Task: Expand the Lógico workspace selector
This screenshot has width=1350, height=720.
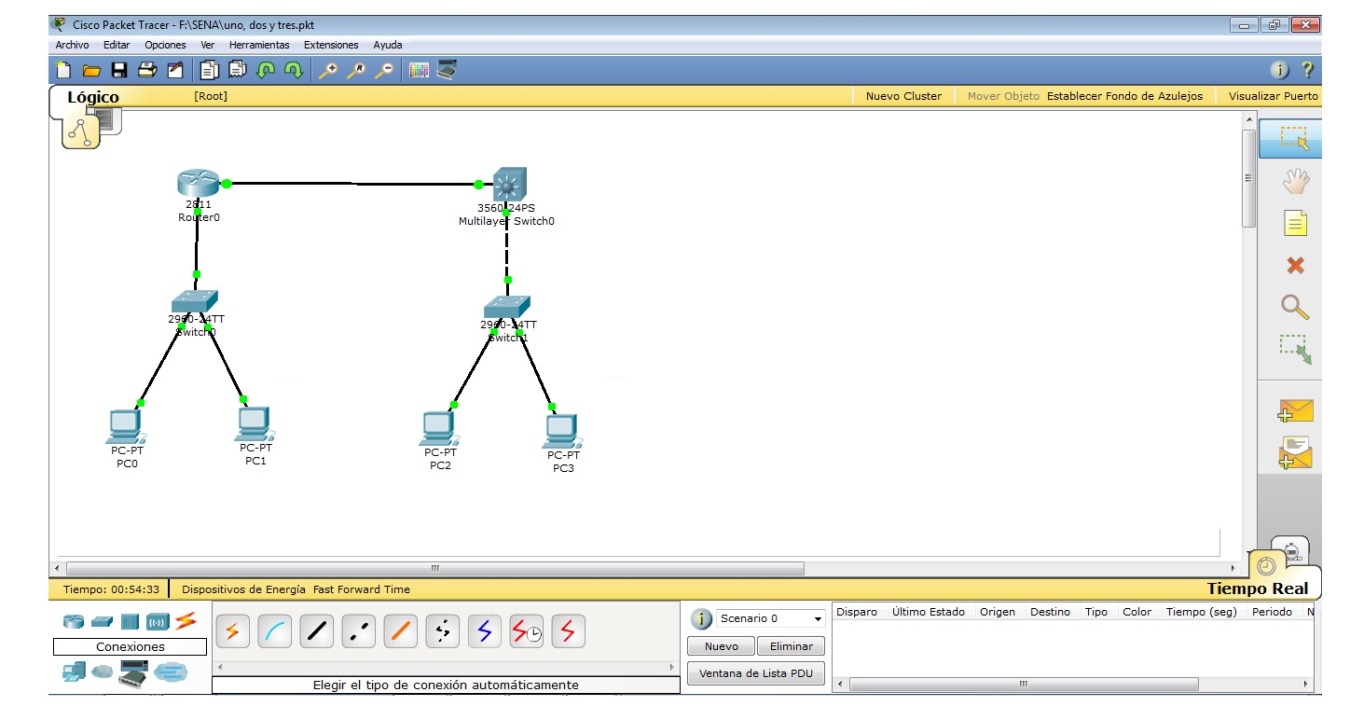Action: [x=94, y=96]
